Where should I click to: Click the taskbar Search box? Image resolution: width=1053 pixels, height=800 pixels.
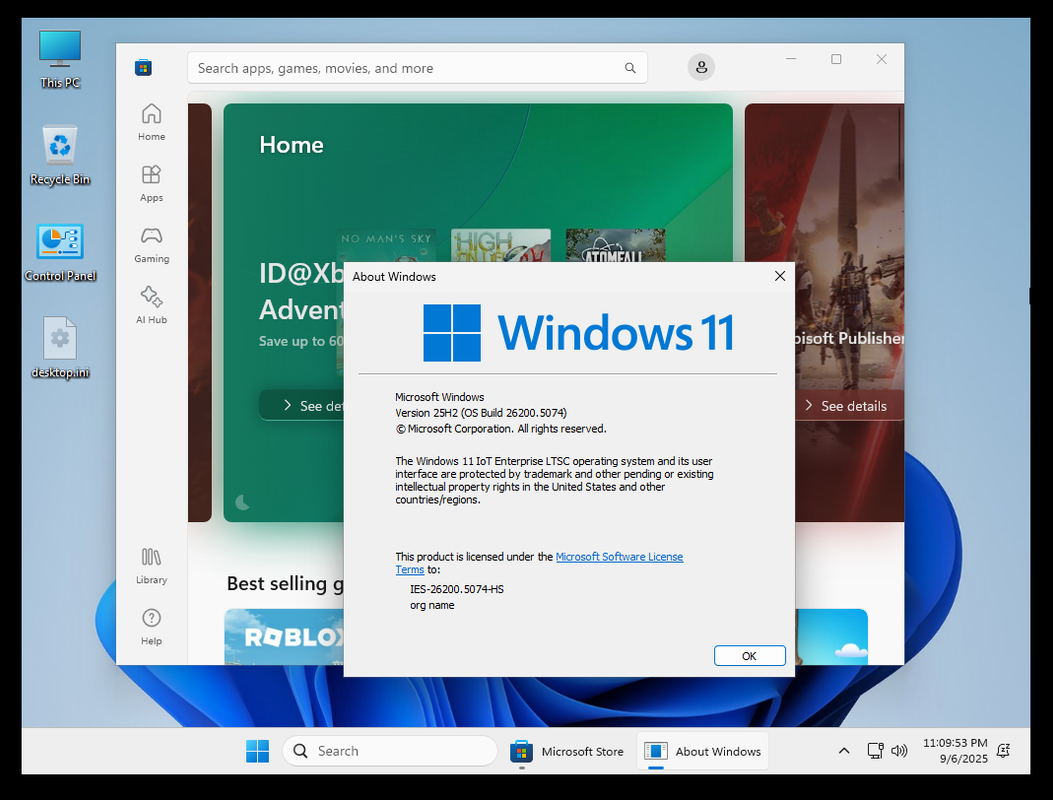click(390, 751)
